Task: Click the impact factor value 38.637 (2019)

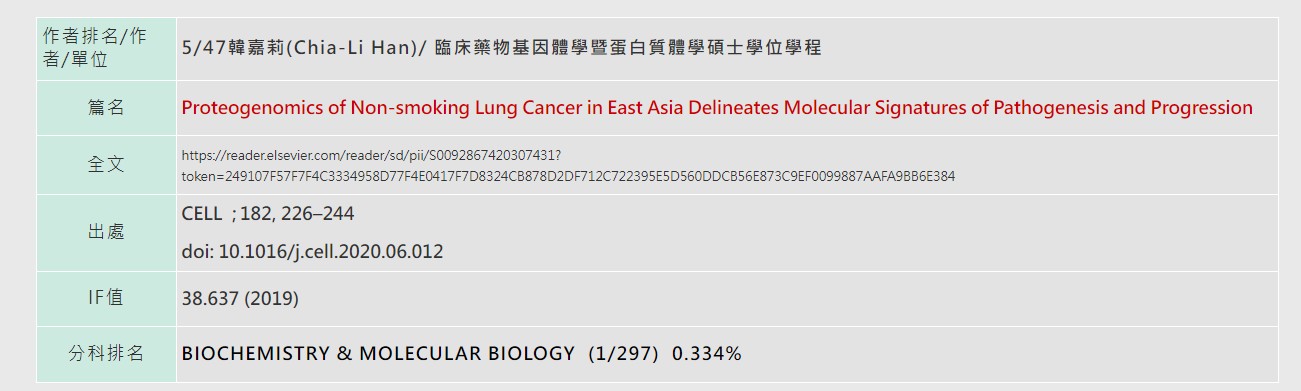Action: coord(240,298)
